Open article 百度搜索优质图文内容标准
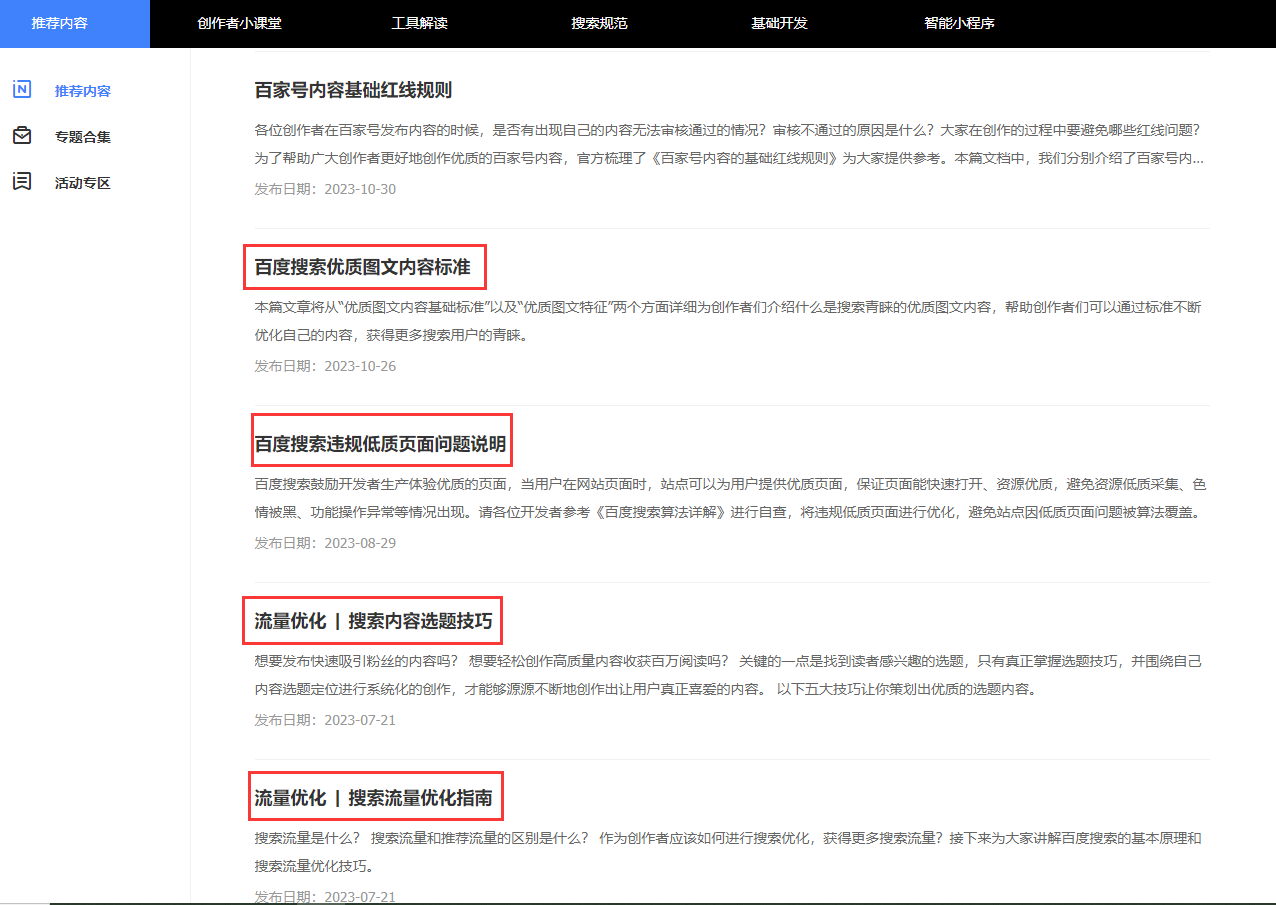This screenshot has height=905, width=1276. click(362, 267)
